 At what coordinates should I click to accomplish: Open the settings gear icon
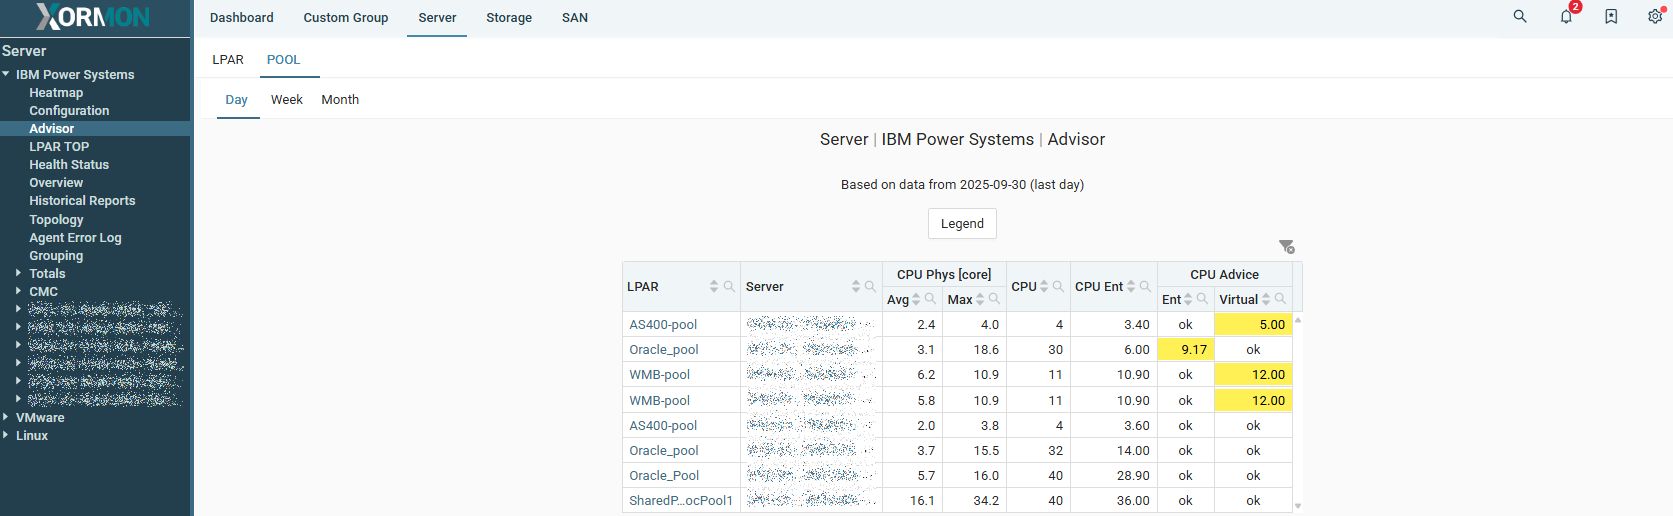(x=1655, y=17)
